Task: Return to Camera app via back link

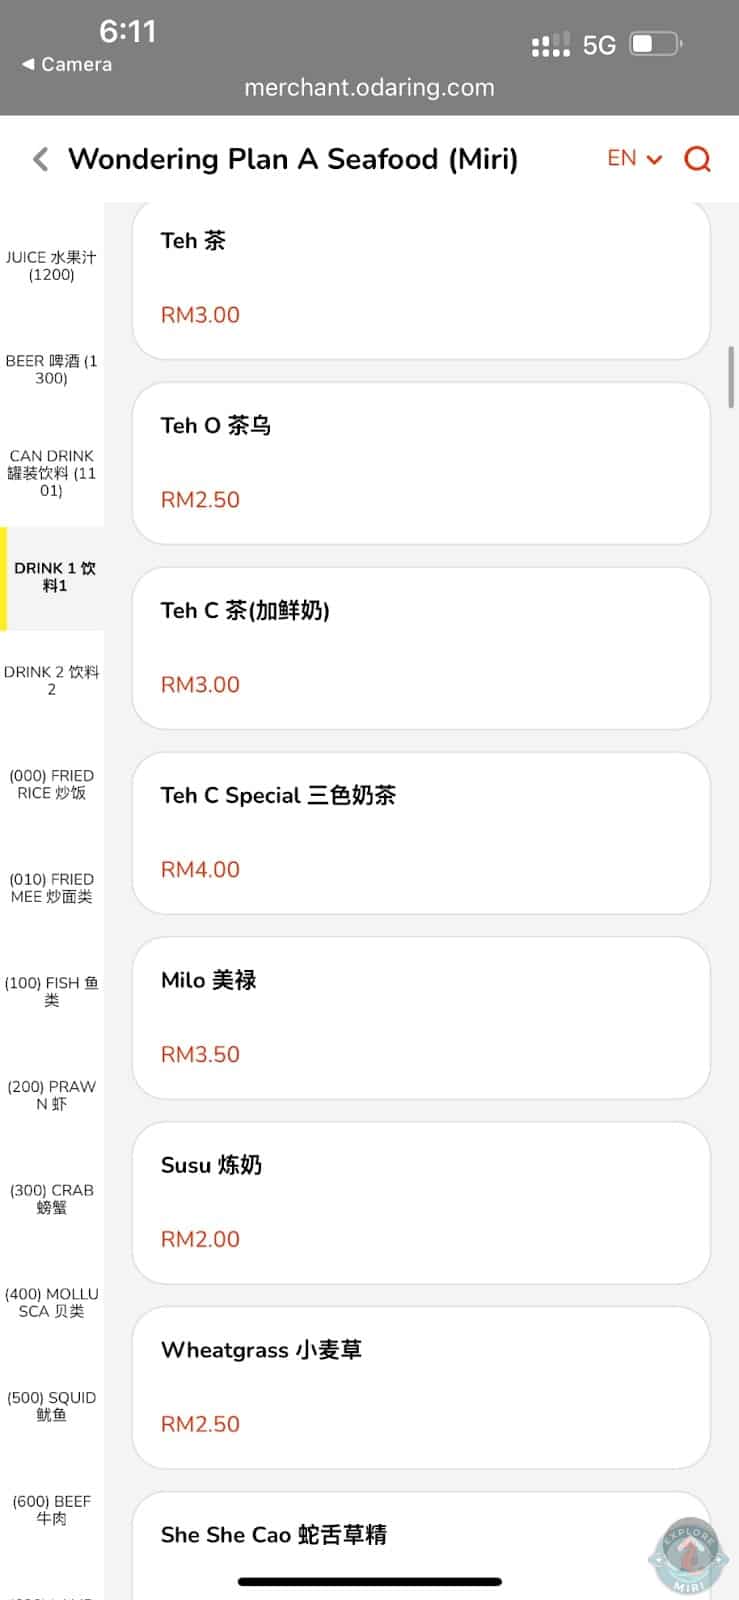Action: [x=67, y=64]
